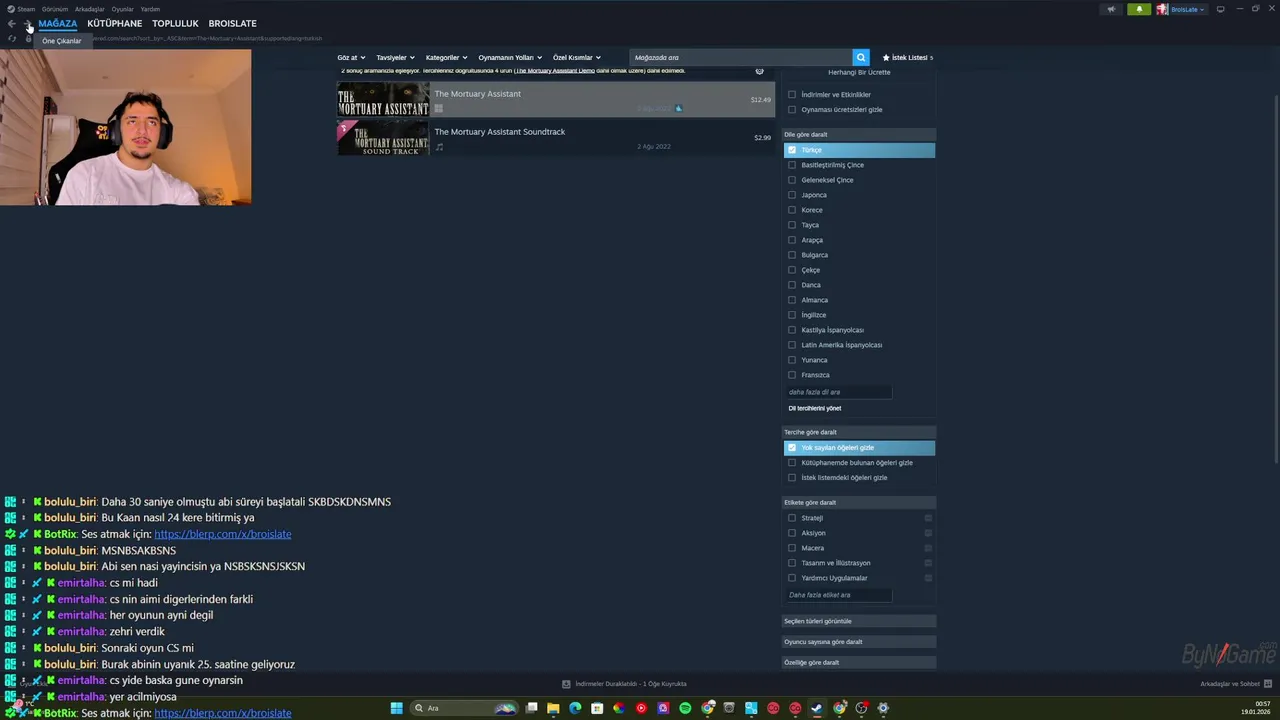The image size is (1280, 720).
Task: Open the Kategoriler dropdown
Action: pos(446,58)
